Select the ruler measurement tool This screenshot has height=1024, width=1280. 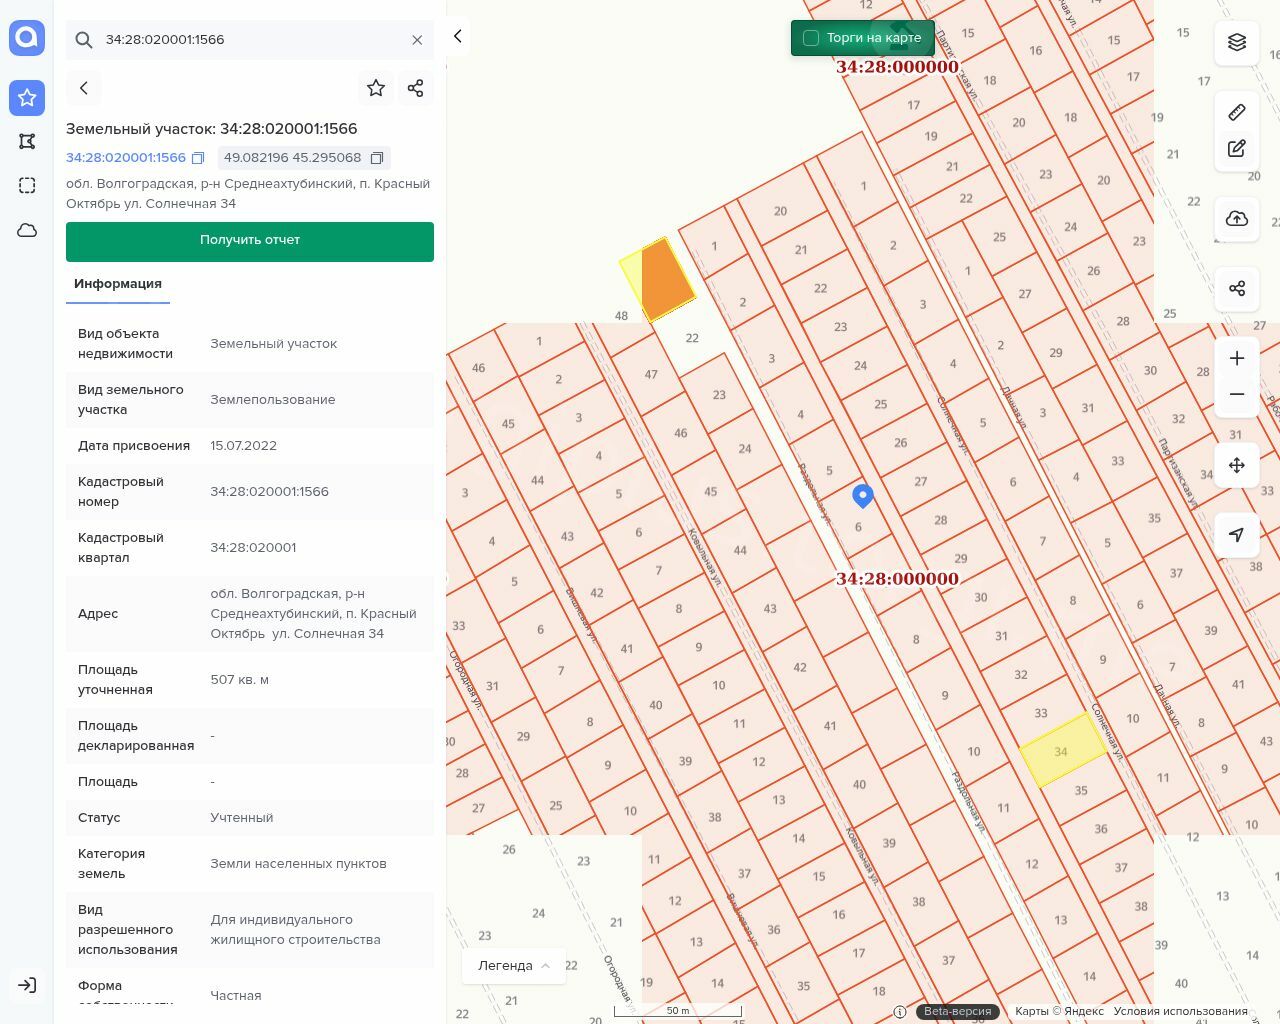(x=1237, y=112)
